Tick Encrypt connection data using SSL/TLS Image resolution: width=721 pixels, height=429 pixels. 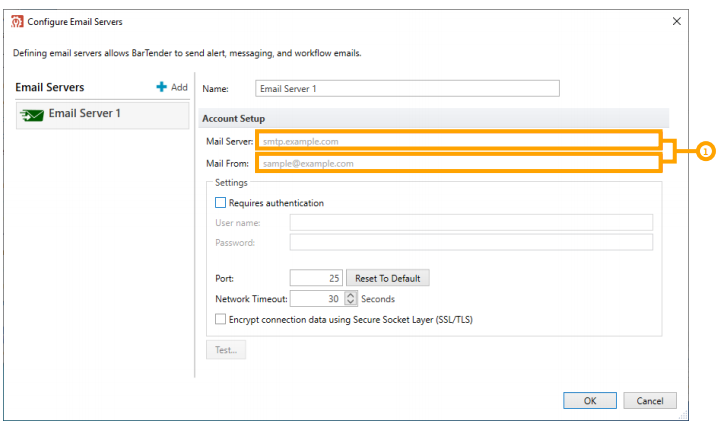point(221,319)
